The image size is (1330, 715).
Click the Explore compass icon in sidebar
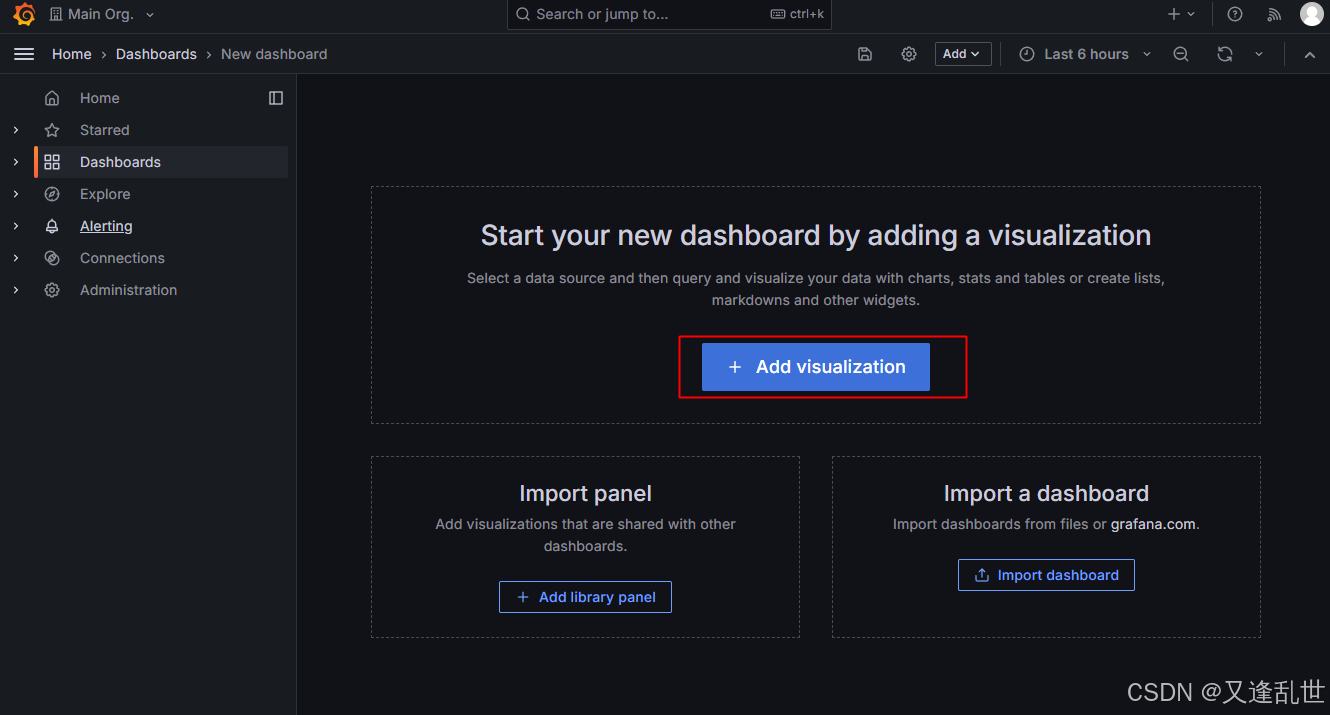coord(52,194)
